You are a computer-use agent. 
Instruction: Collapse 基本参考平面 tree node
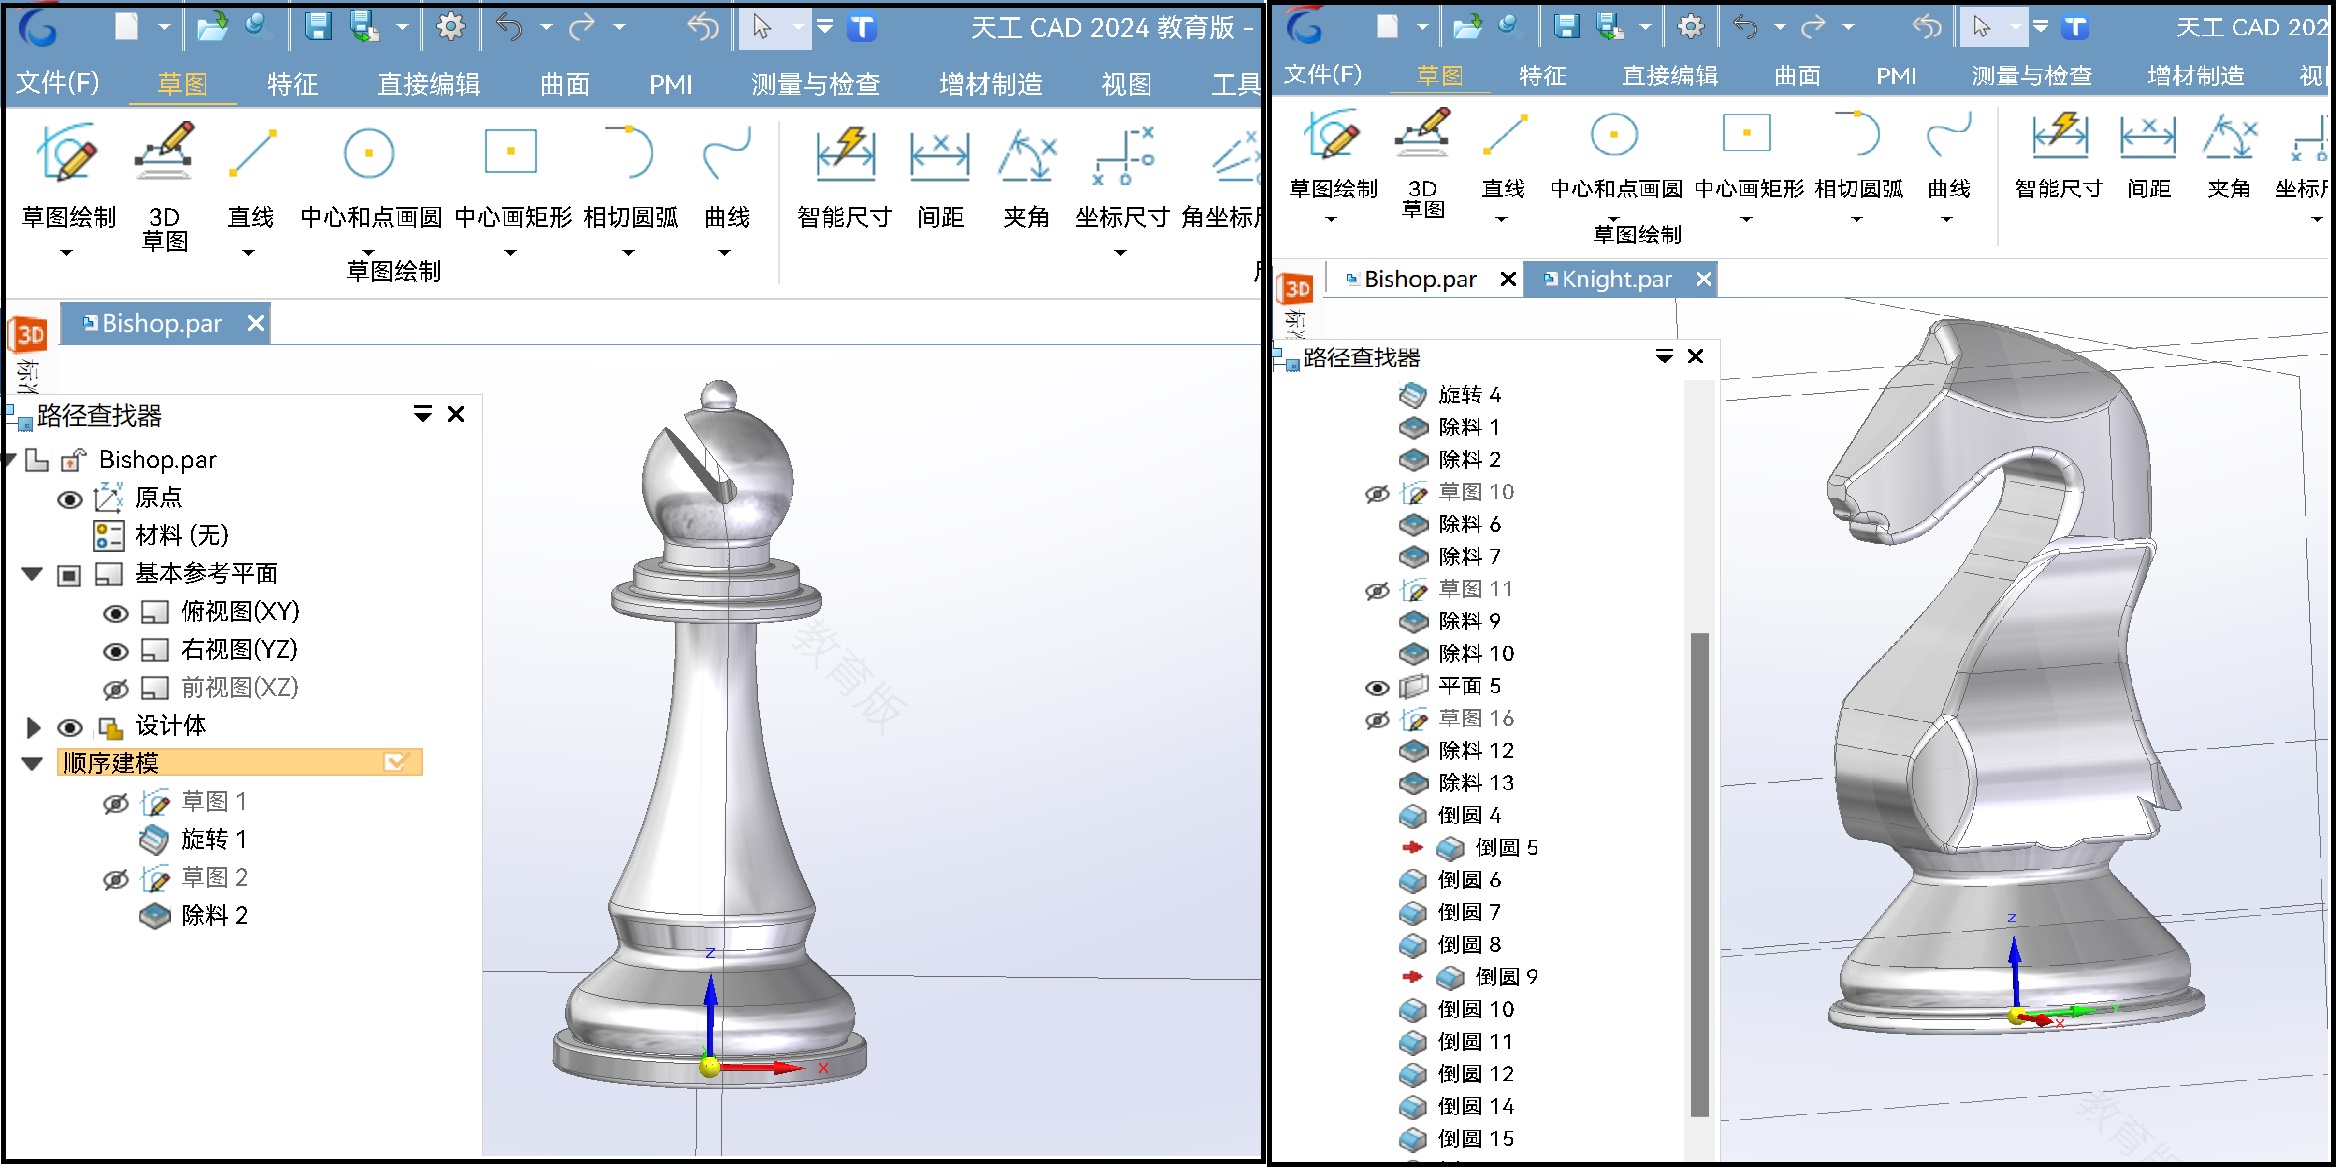(32, 574)
